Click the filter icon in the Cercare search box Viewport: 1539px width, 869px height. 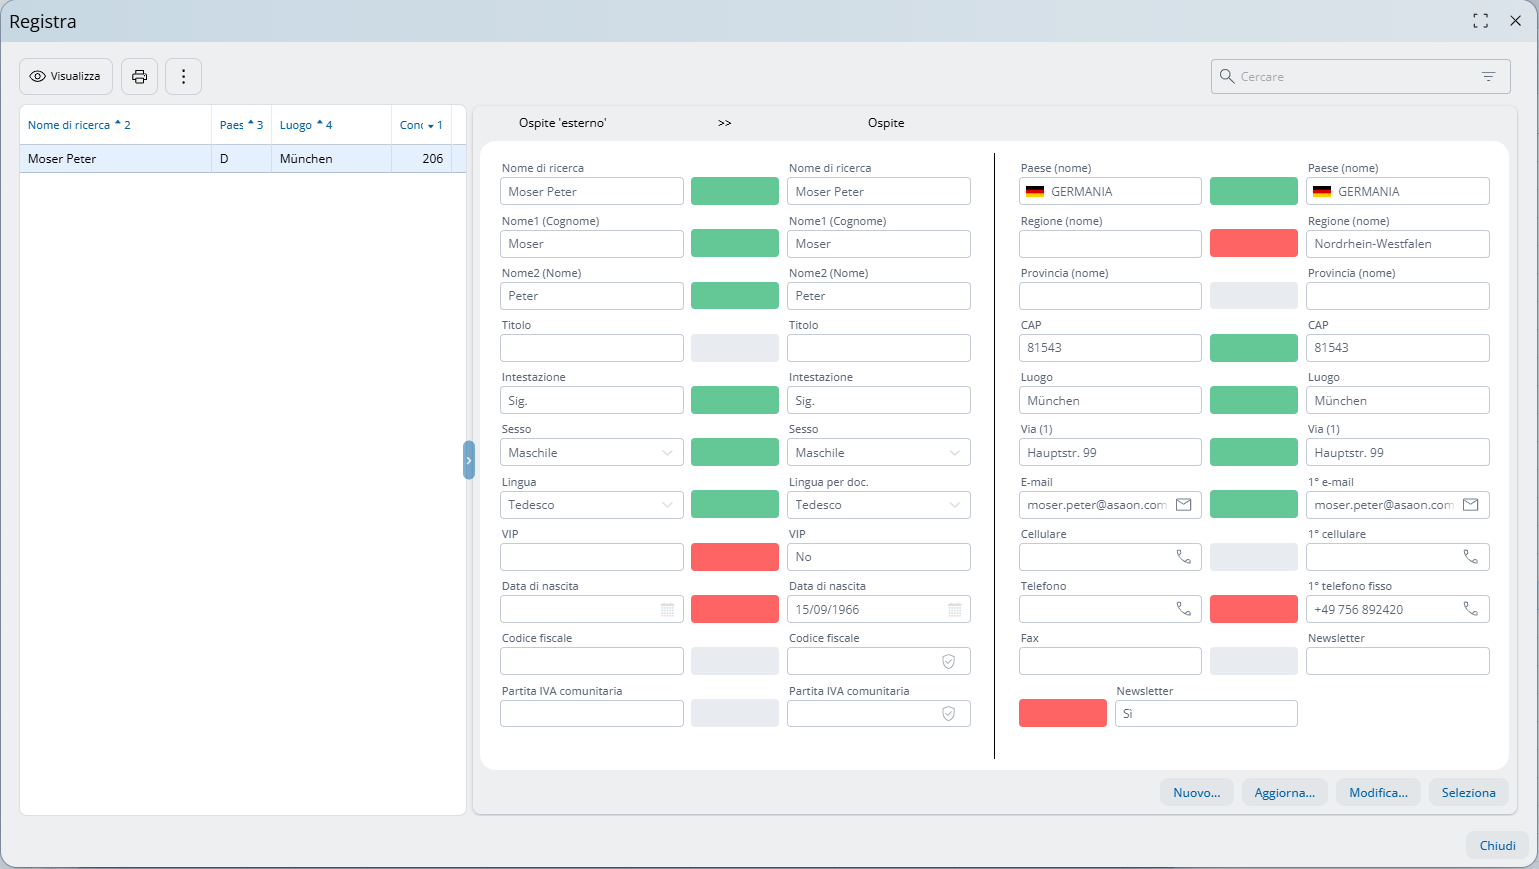pyautogui.click(x=1488, y=77)
